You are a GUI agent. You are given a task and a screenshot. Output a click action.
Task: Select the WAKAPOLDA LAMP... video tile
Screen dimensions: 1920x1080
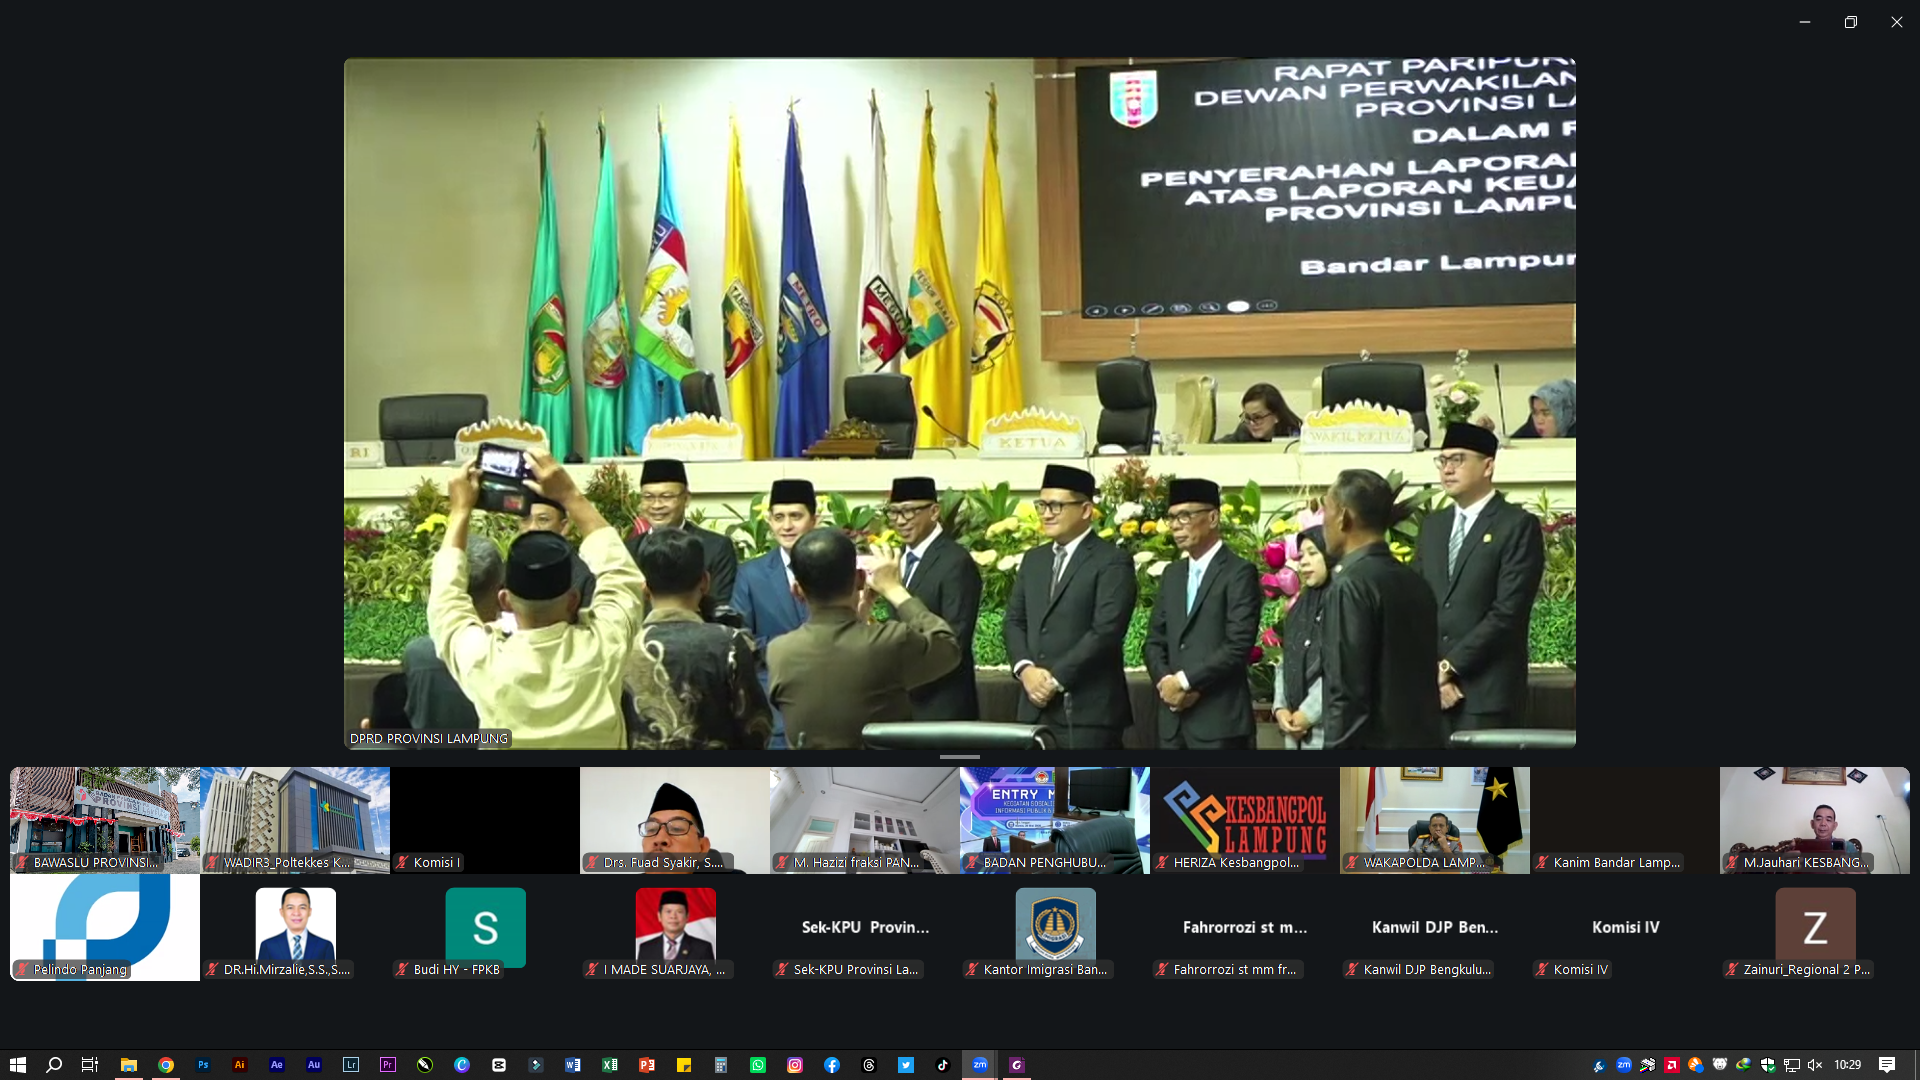point(1435,820)
